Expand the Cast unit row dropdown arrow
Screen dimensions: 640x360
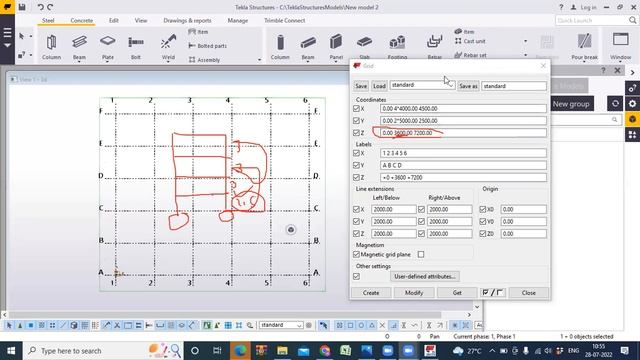click(525, 41)
